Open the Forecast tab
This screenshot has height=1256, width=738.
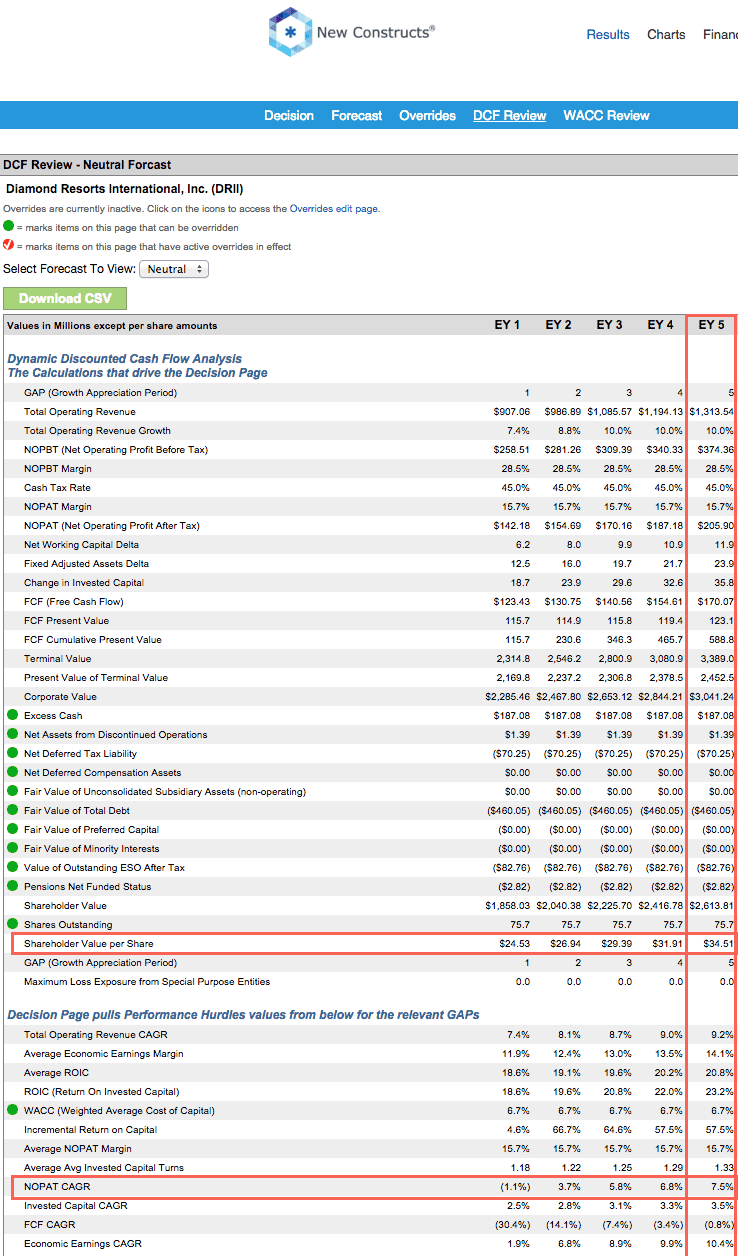pos(357,115)
